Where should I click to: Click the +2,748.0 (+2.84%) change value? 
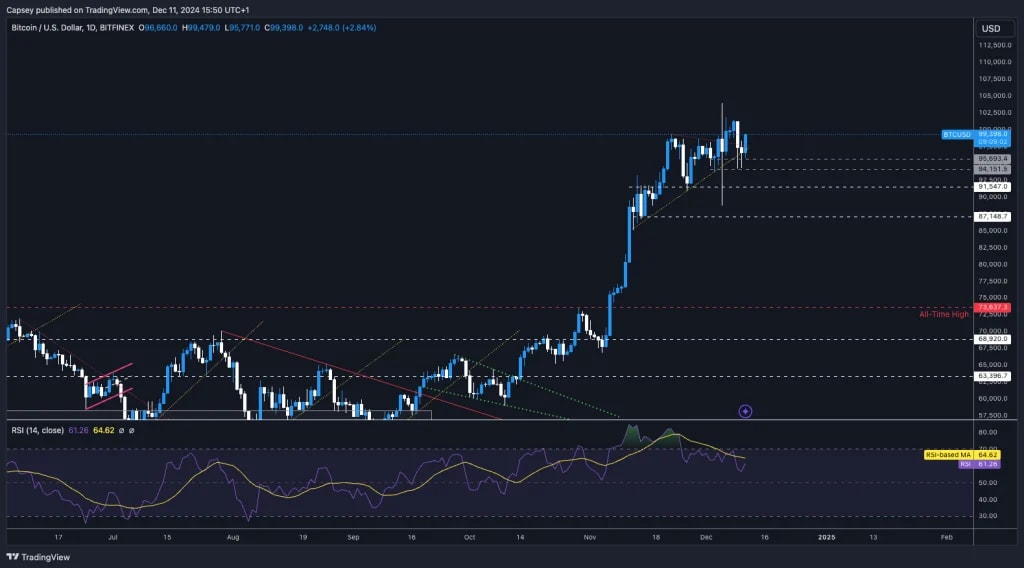pyautogui.click(x=342, y=28)
